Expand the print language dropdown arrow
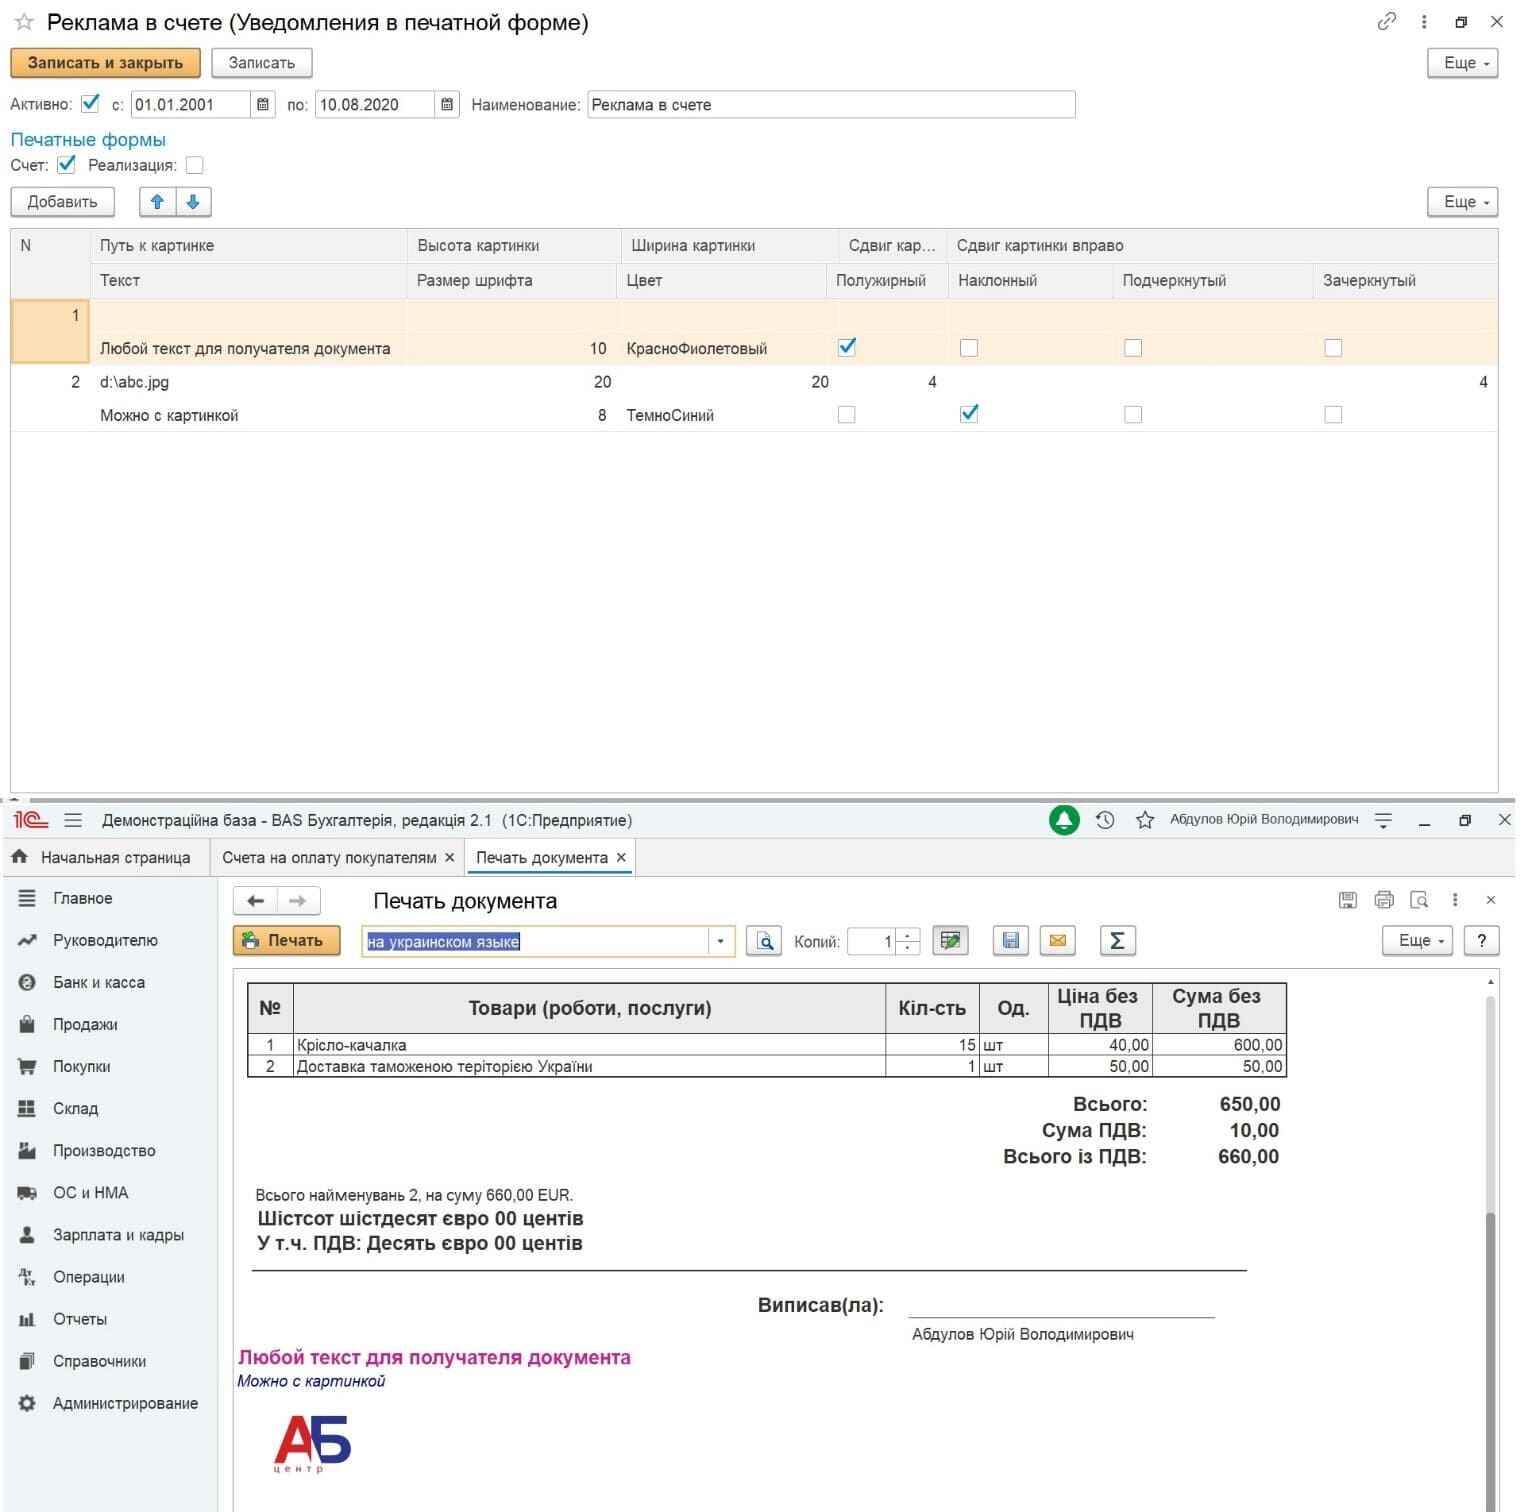Image resolution: width=1524 pixels, height=1512 pixels. pyautogui.click(x=720, y=941)
